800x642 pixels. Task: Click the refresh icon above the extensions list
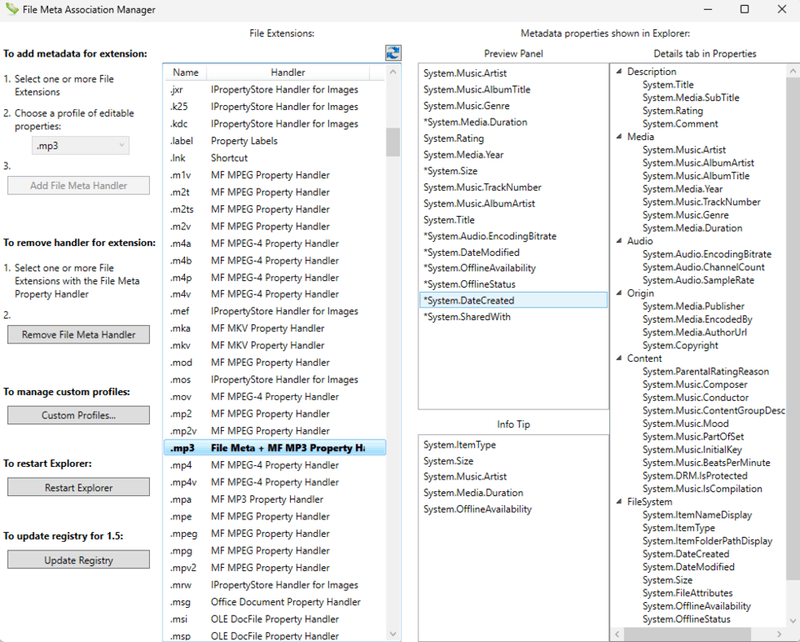[x=393, y=54]
